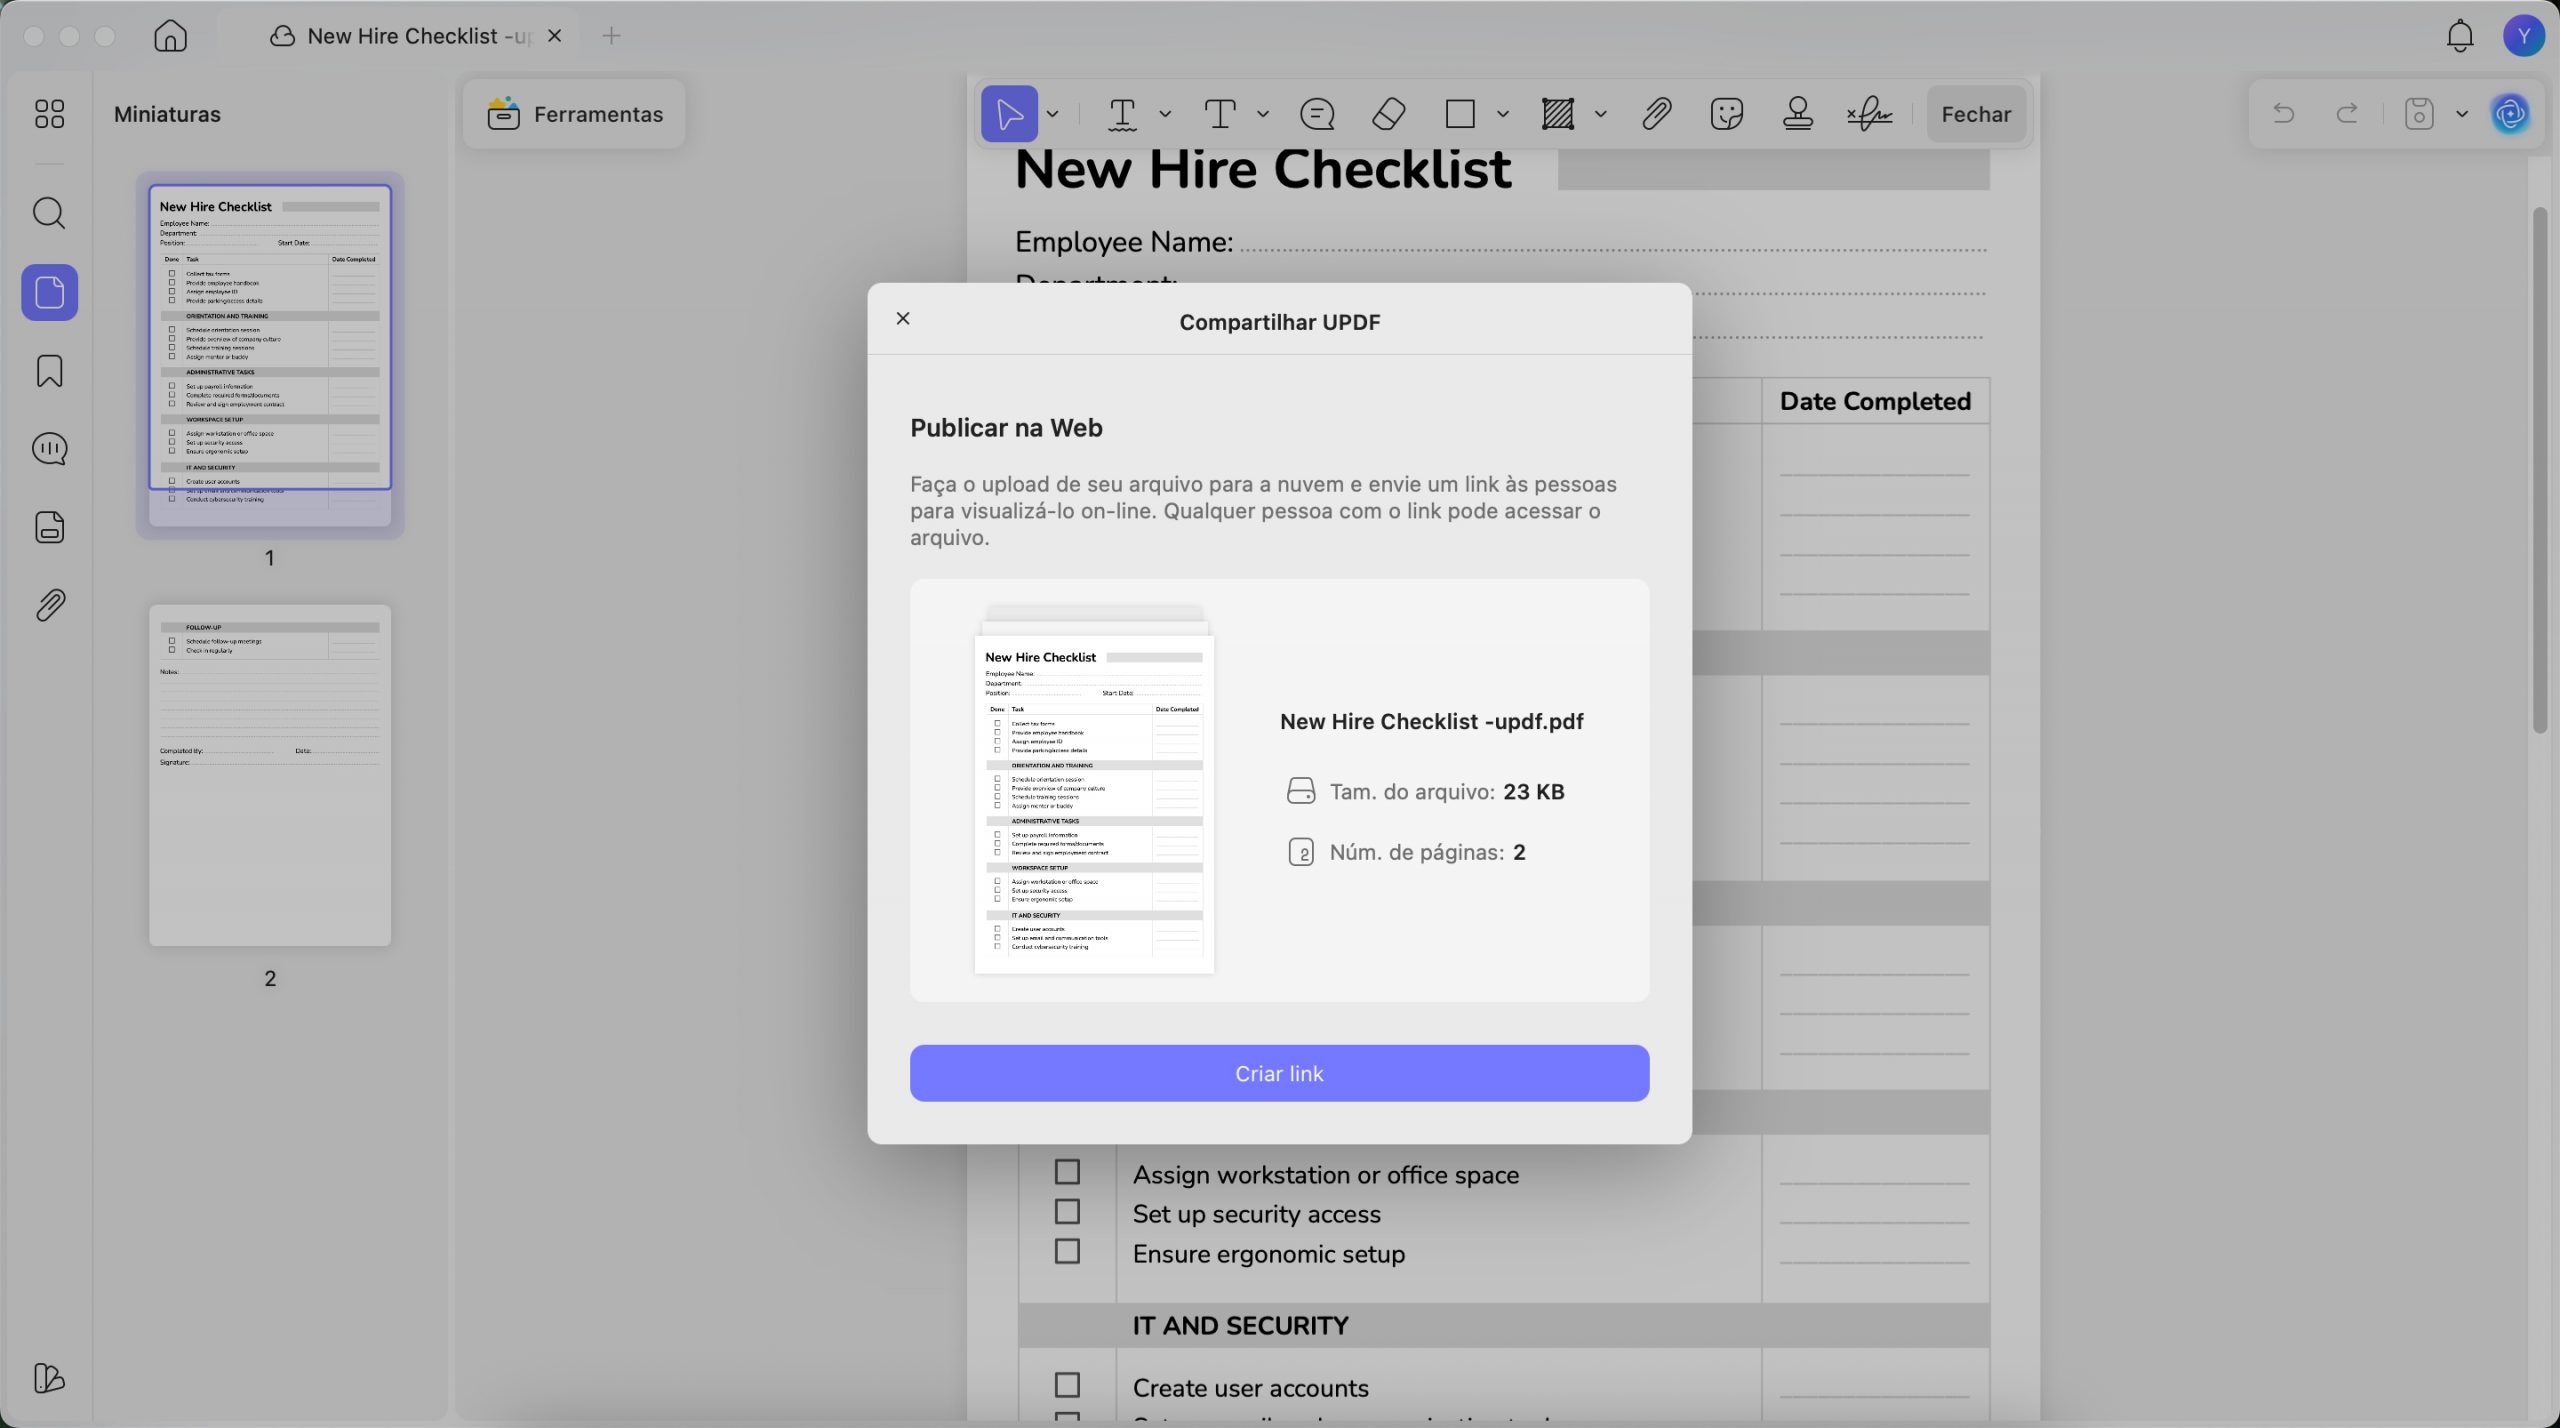Click the Publicar na Web heading

pos(1006,428)
